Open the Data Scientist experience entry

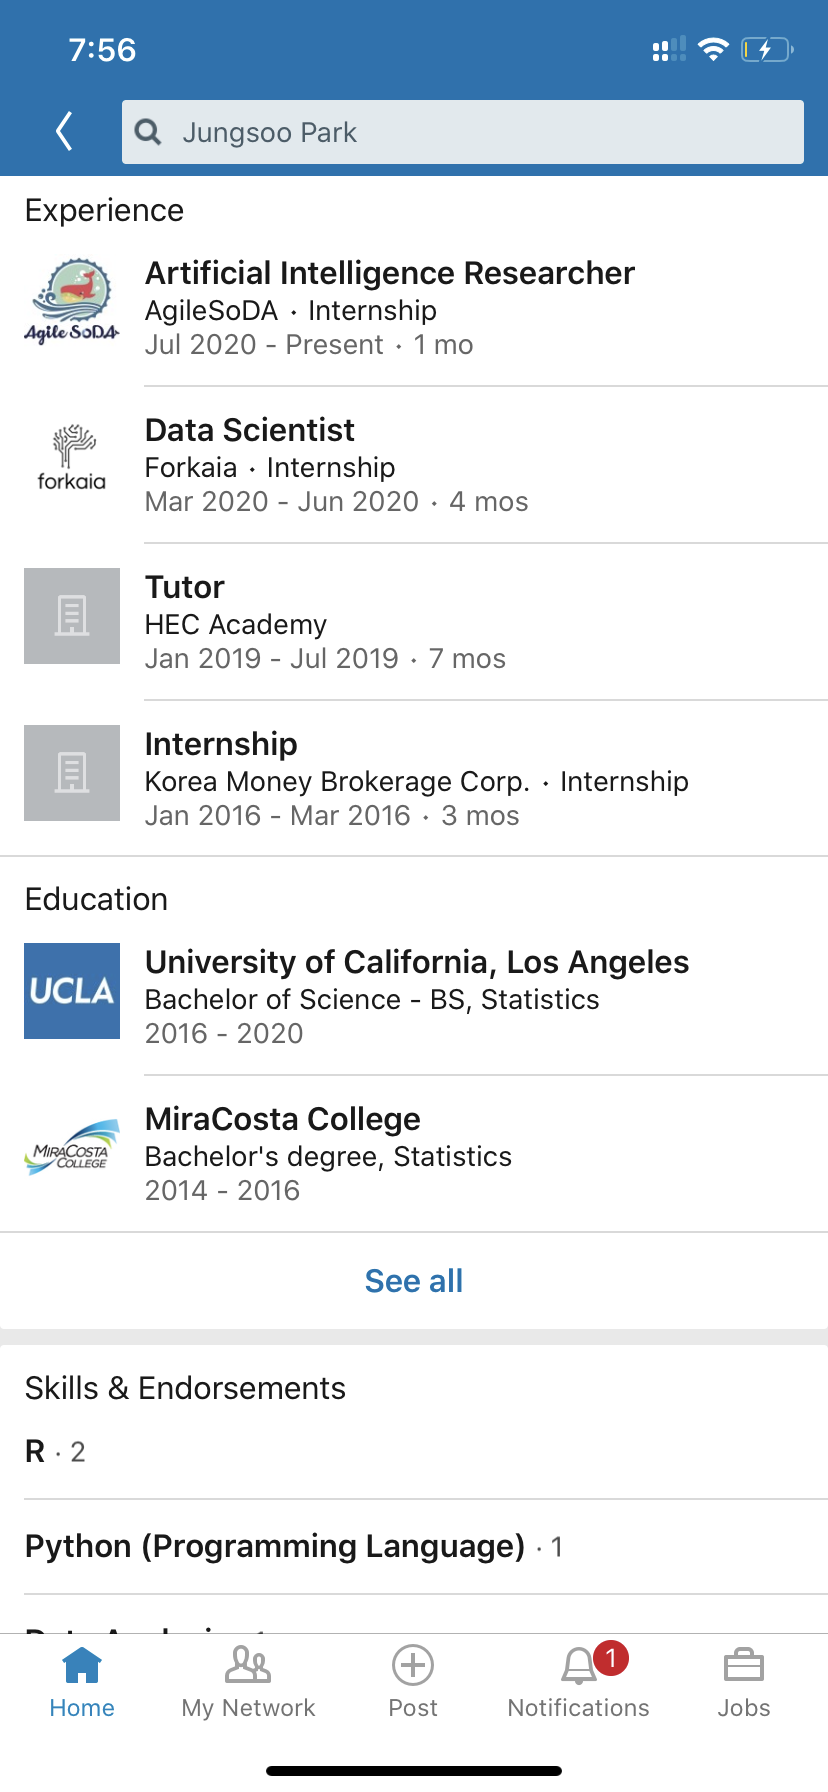(x=250, y=430)
